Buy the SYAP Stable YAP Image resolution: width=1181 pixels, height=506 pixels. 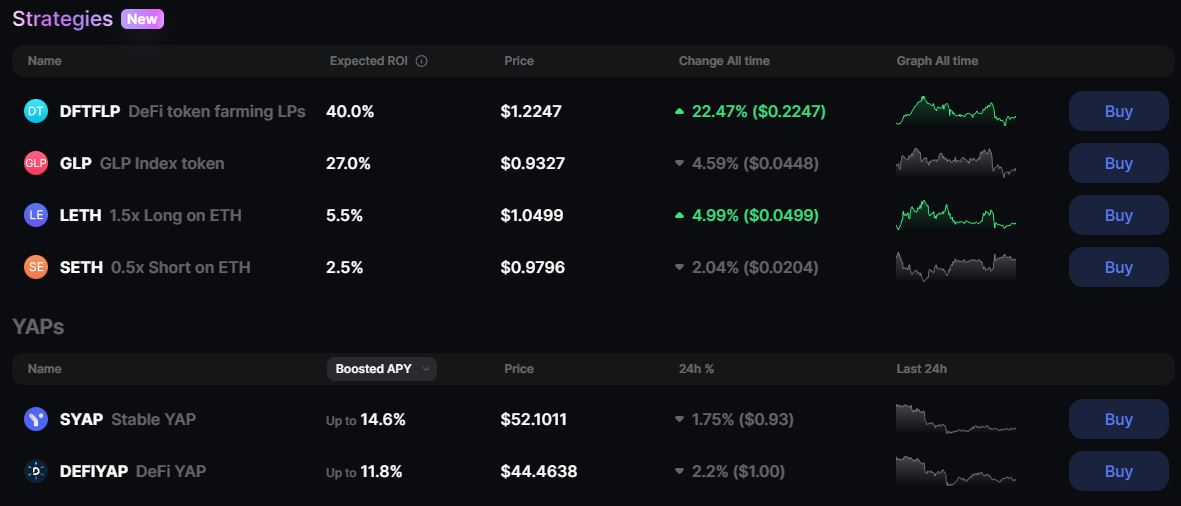click(1118, 419)
